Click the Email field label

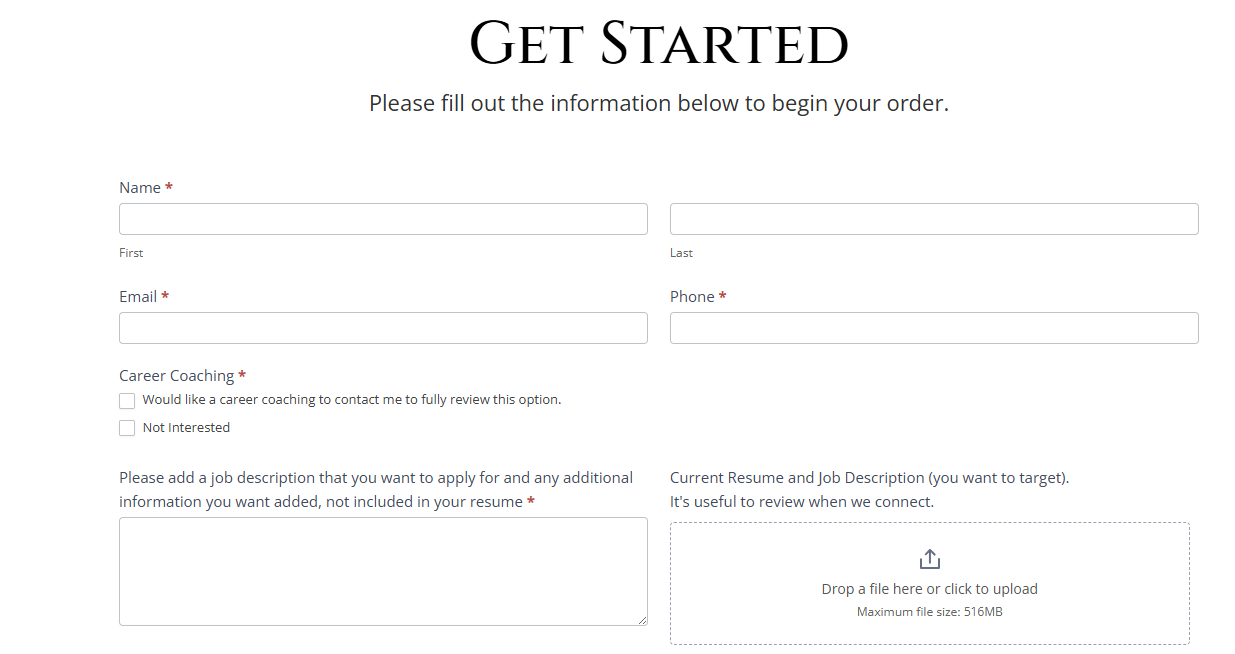point(138,297)
